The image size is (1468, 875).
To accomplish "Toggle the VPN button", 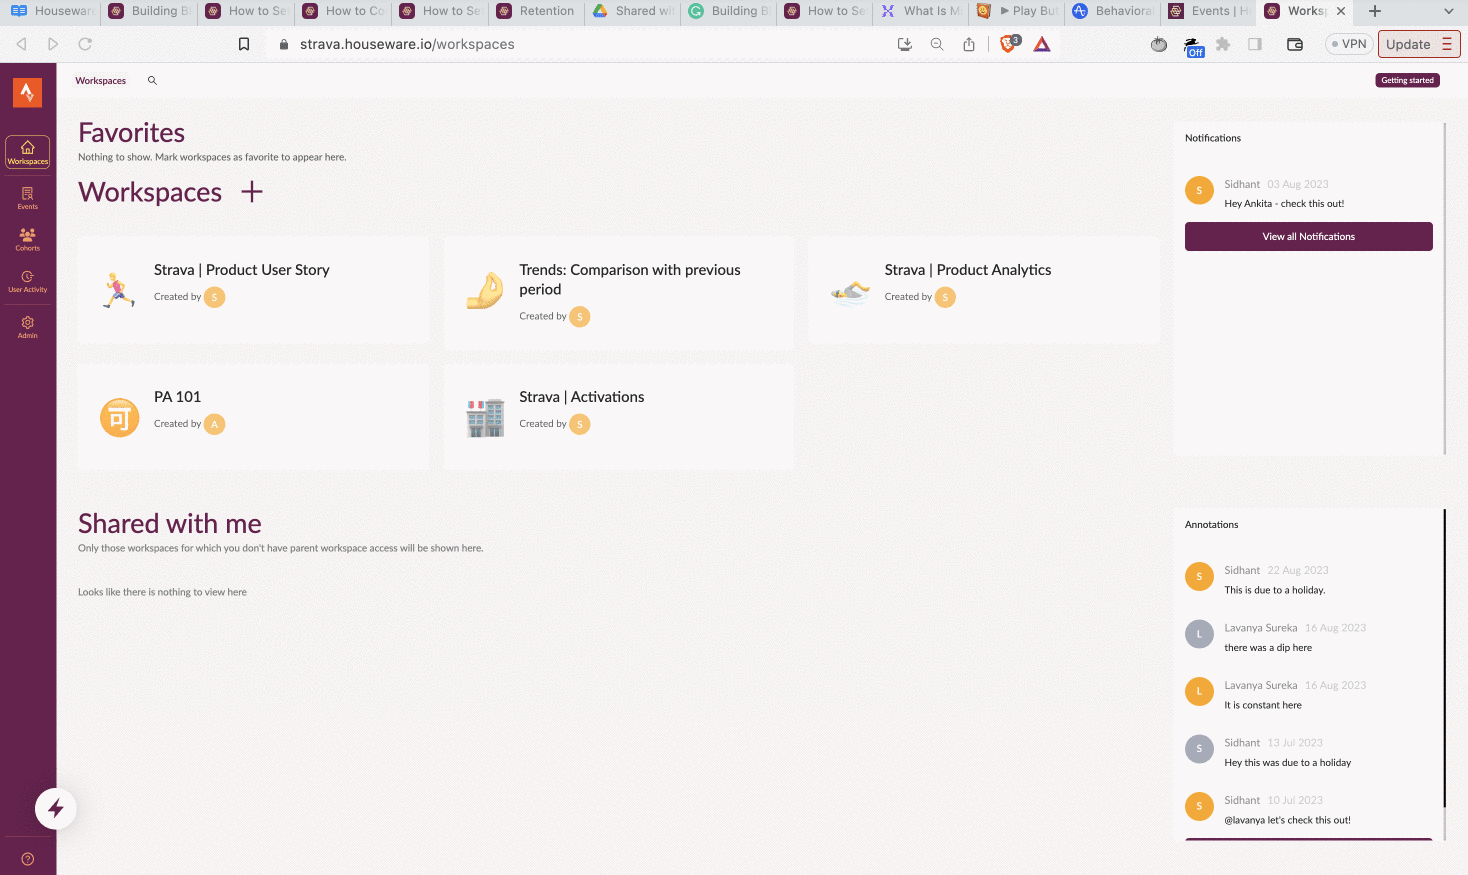I will click(x=1348, y=44).
